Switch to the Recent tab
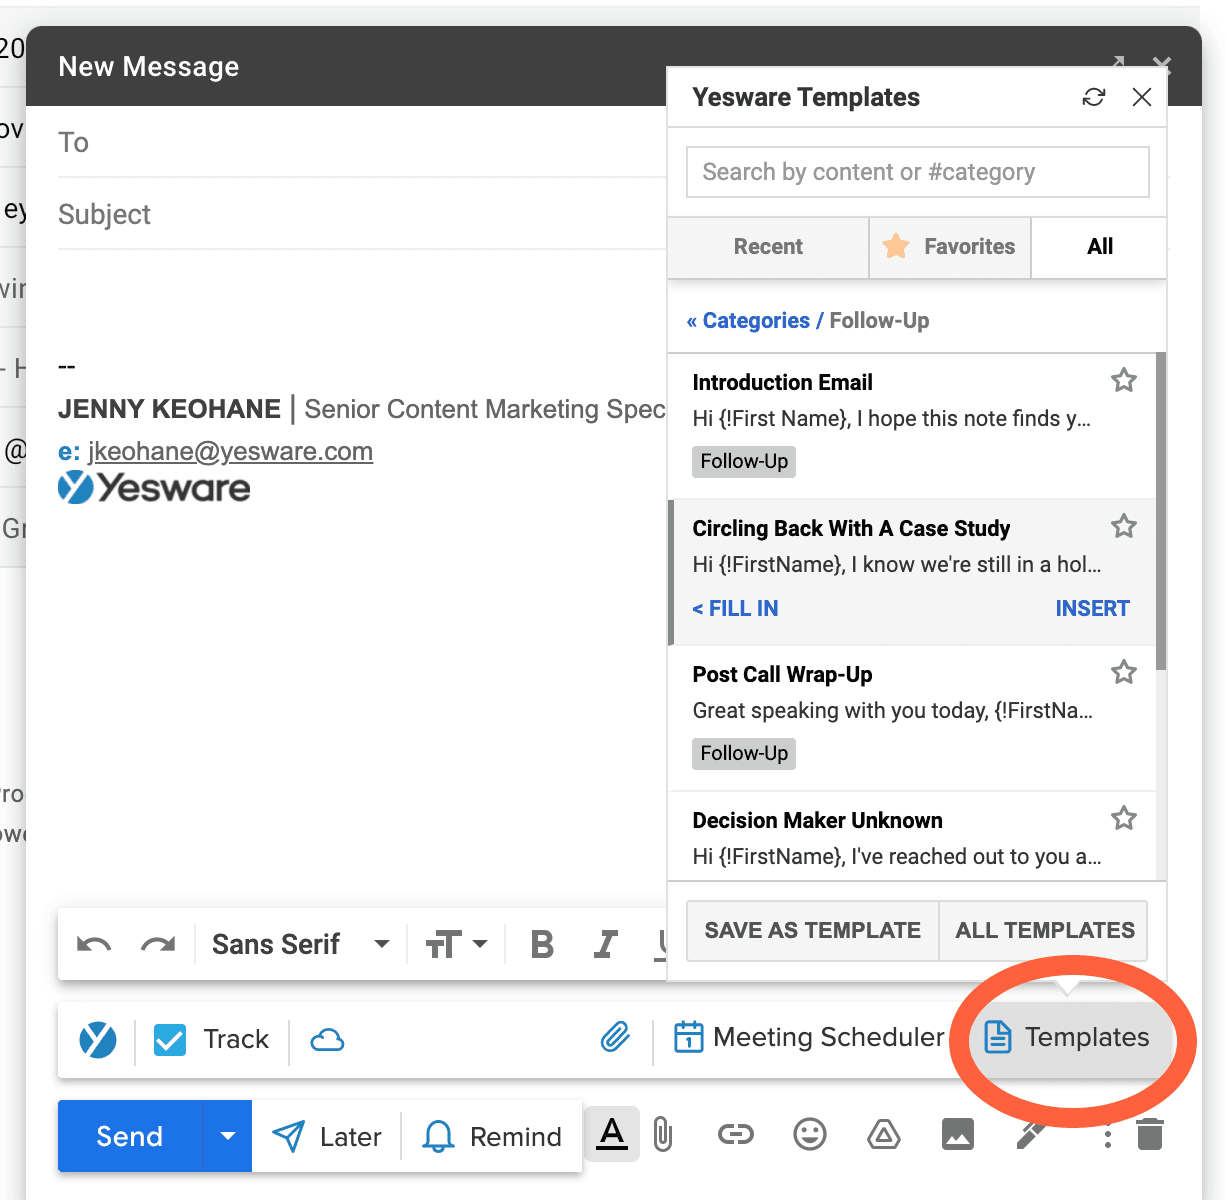 [767, 247]
